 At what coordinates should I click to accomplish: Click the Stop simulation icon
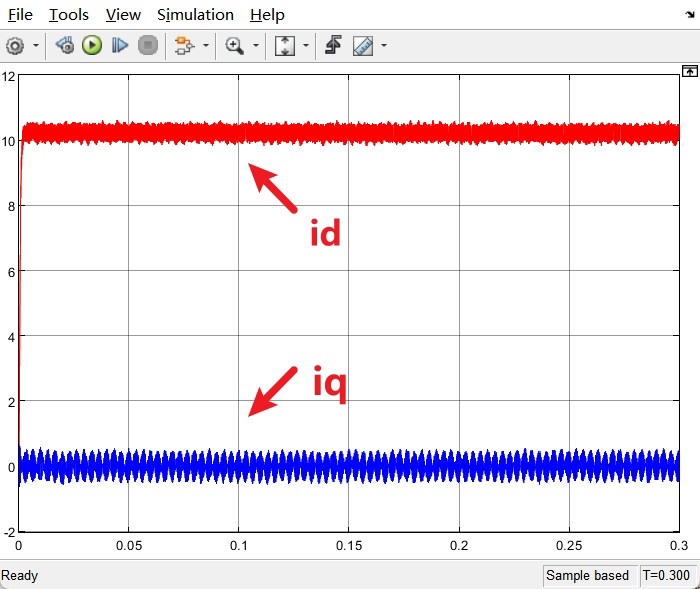pyautogui.click(x=148, y=46)
